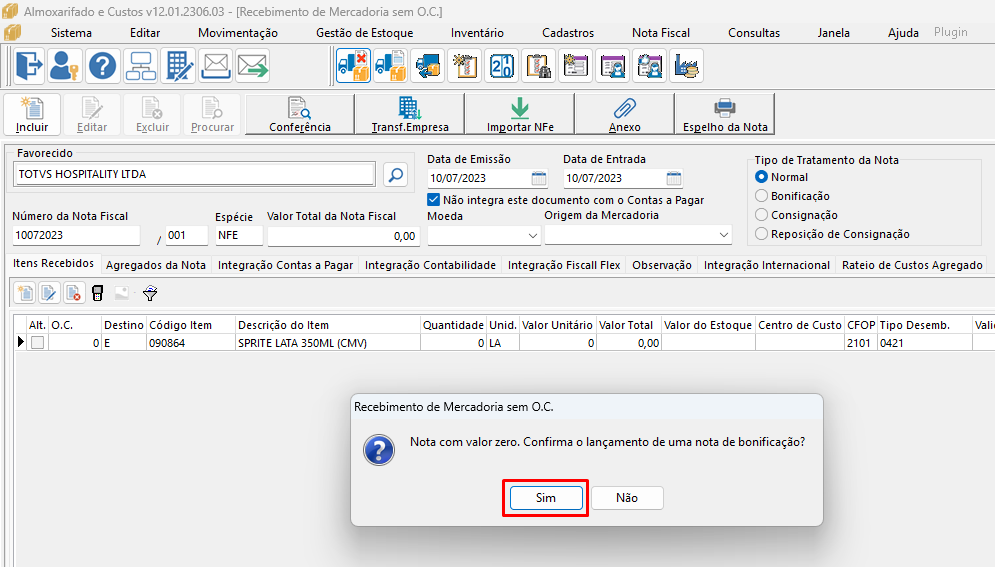Viewport: 995px width, 567px height.
Task: Open the blue question mark help icon
Action: click(x=102, y=66)
